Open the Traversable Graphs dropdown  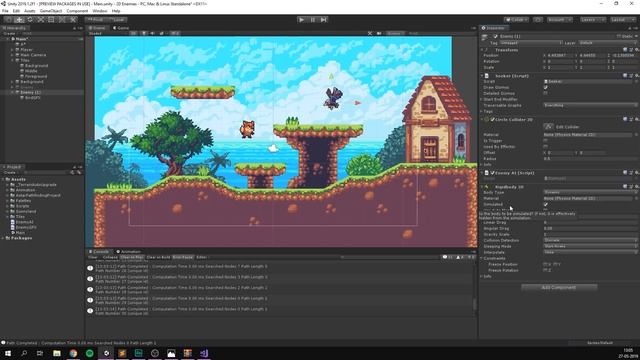pyautogui.click(x=590, y=105)
